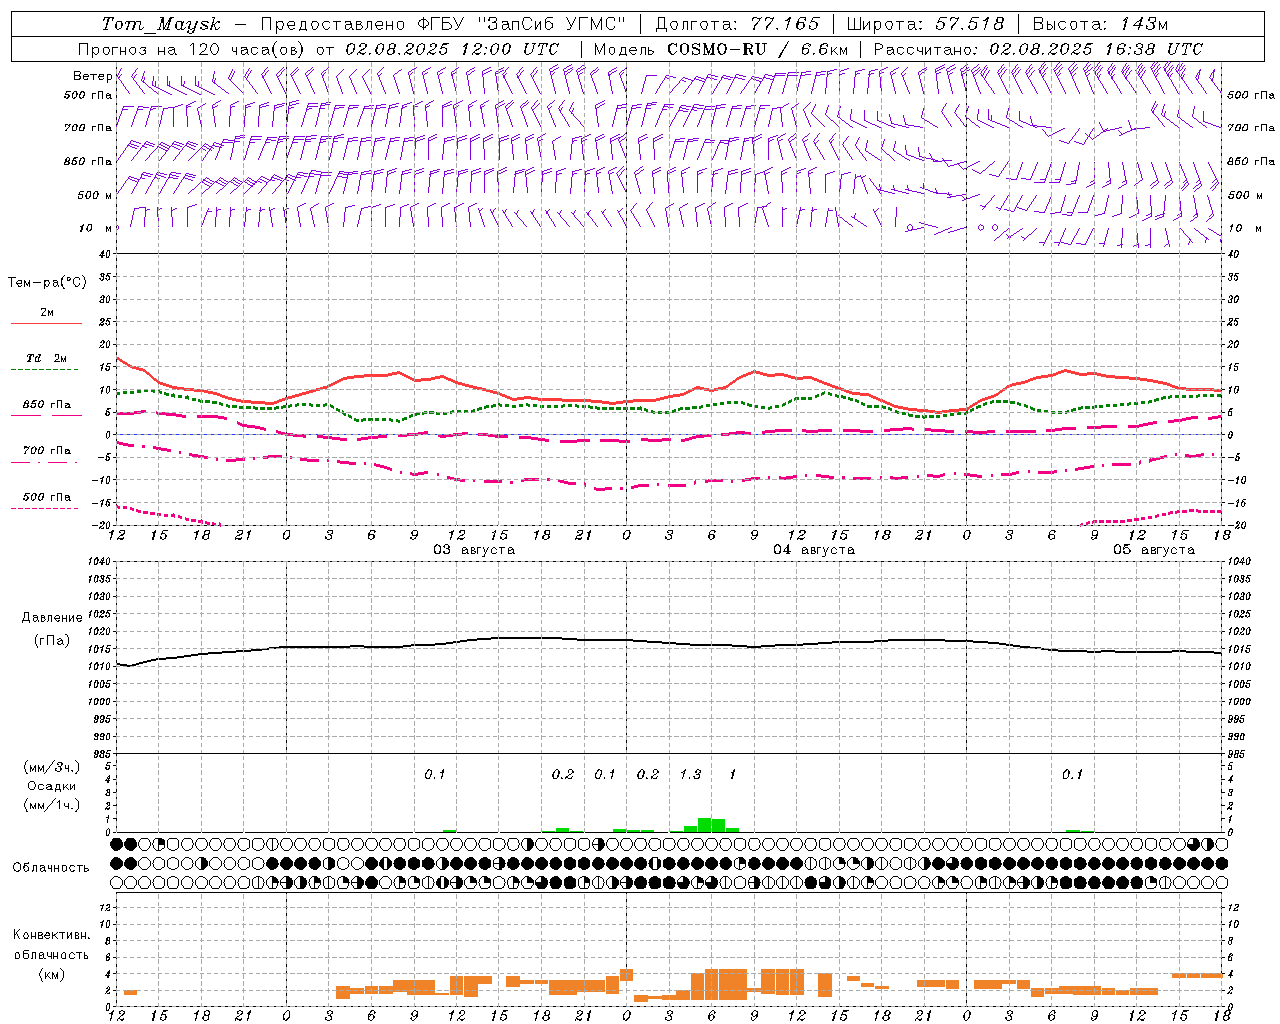This screenshot has height=1024, width=1280.
Task: Click the Ветер wind panel label
Action: click(92, 76)
